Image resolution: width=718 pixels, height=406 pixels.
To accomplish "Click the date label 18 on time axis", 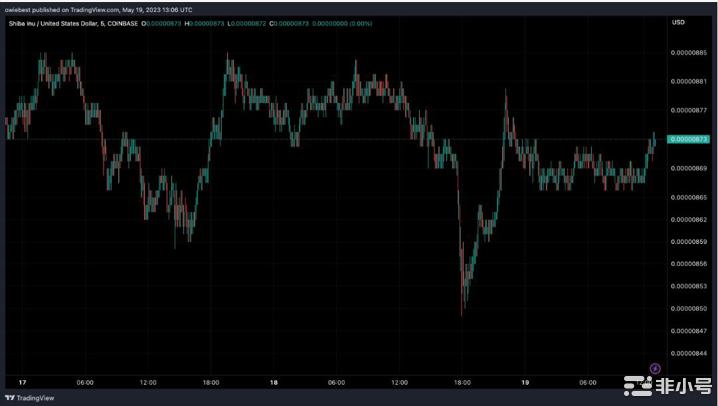I will click(273, 382).
